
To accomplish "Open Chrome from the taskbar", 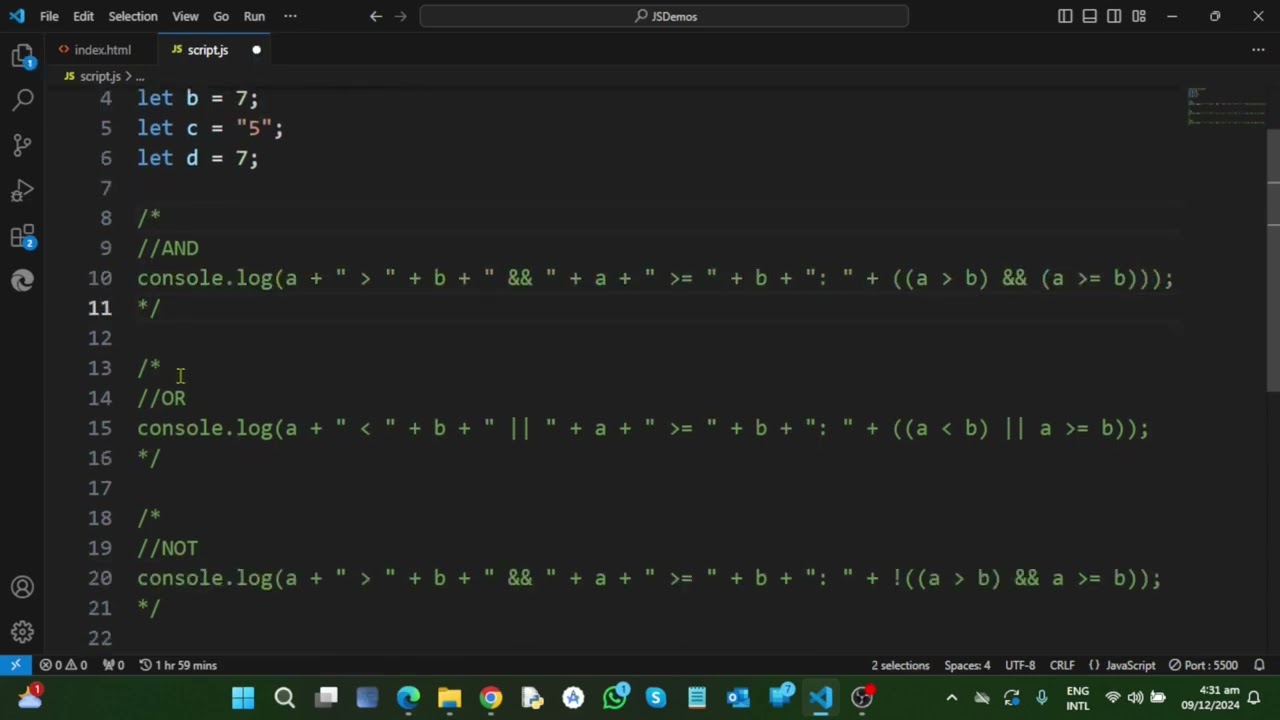I will click(491, 697).
